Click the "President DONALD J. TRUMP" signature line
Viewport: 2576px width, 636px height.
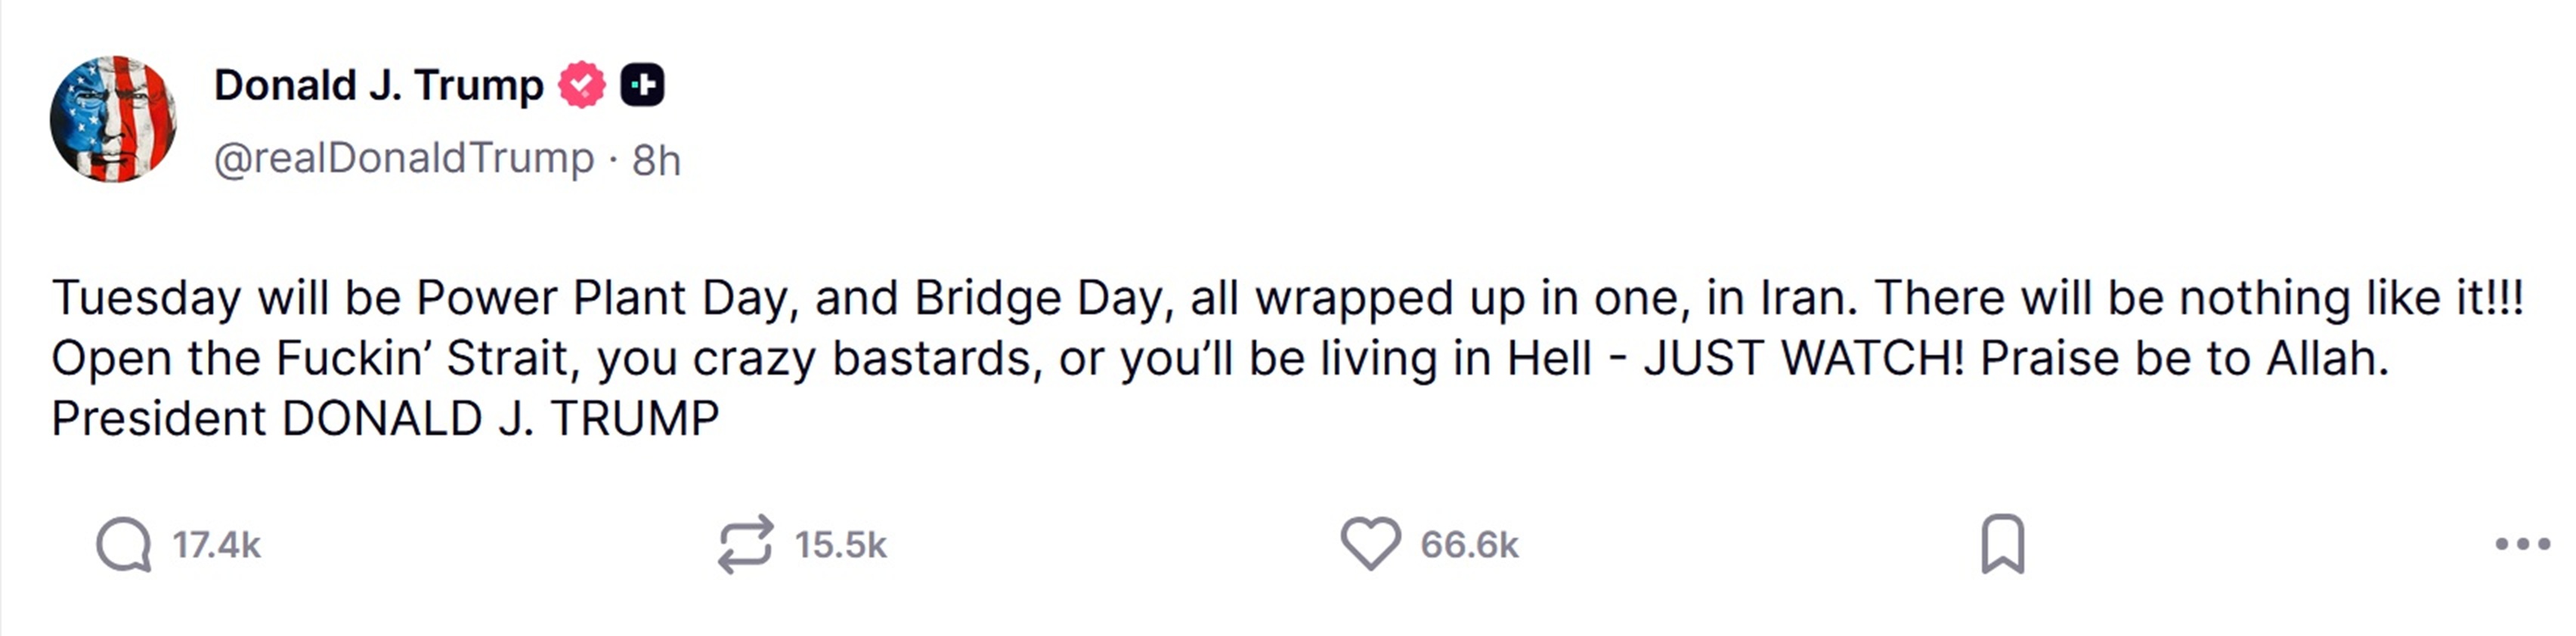[x=385, y=418]
